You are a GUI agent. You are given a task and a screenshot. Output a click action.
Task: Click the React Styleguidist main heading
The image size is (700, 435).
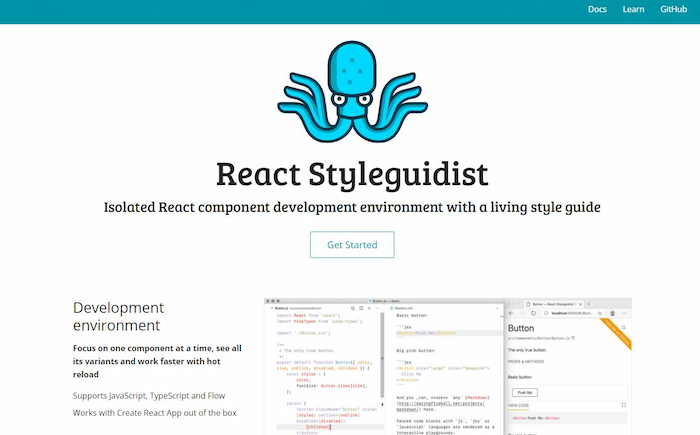[x=350, y=172]
